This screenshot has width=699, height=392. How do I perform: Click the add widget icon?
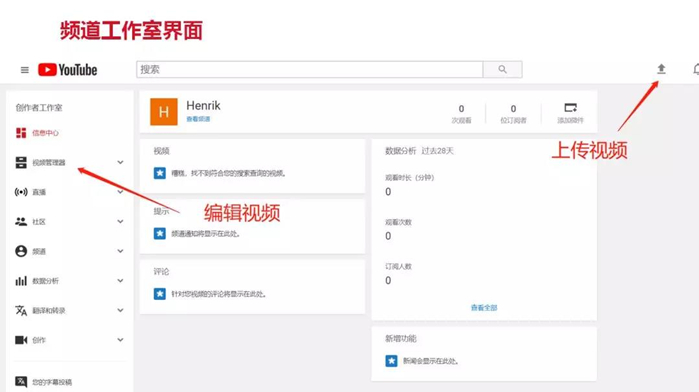pos(570,108)
